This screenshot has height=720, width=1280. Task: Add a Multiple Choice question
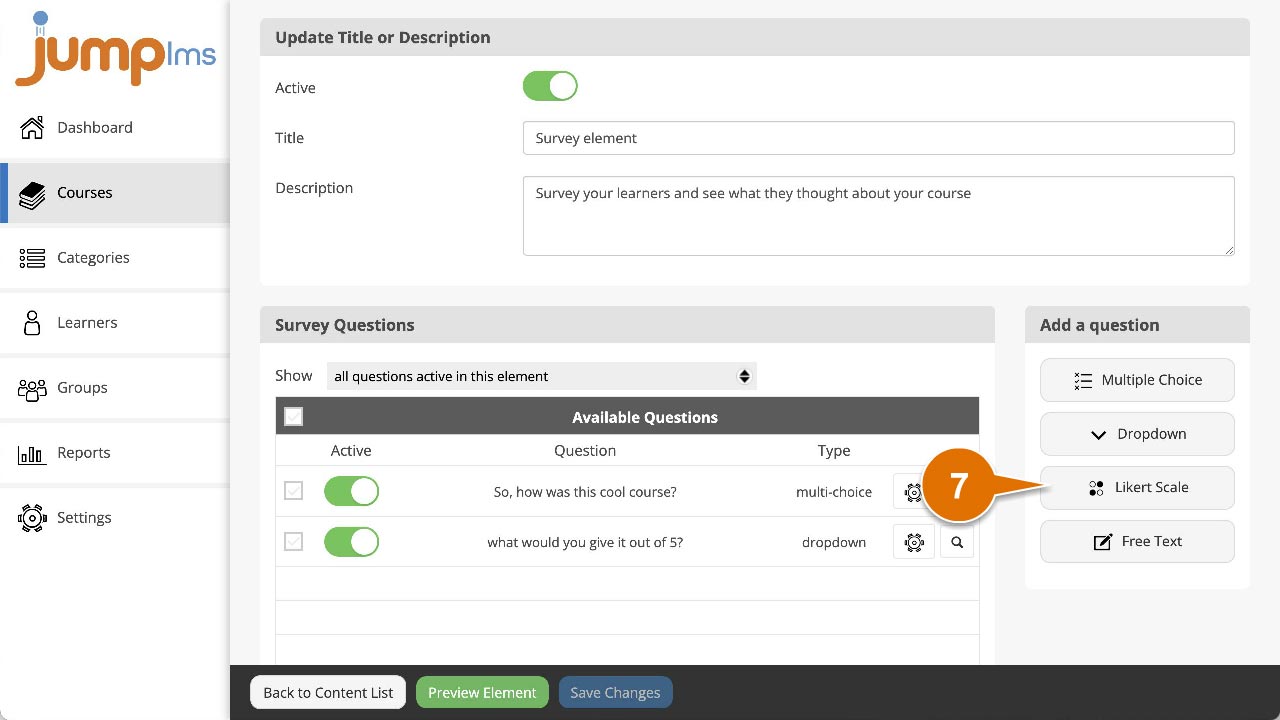point(1137,380)
